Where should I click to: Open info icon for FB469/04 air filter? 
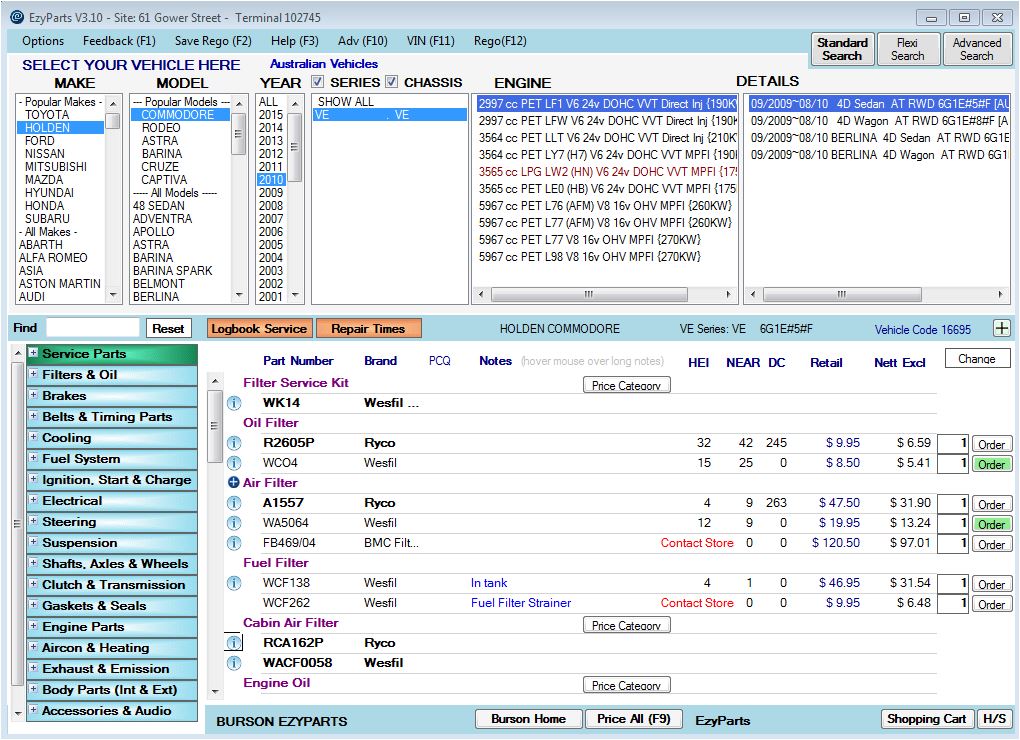click(234, 543)
